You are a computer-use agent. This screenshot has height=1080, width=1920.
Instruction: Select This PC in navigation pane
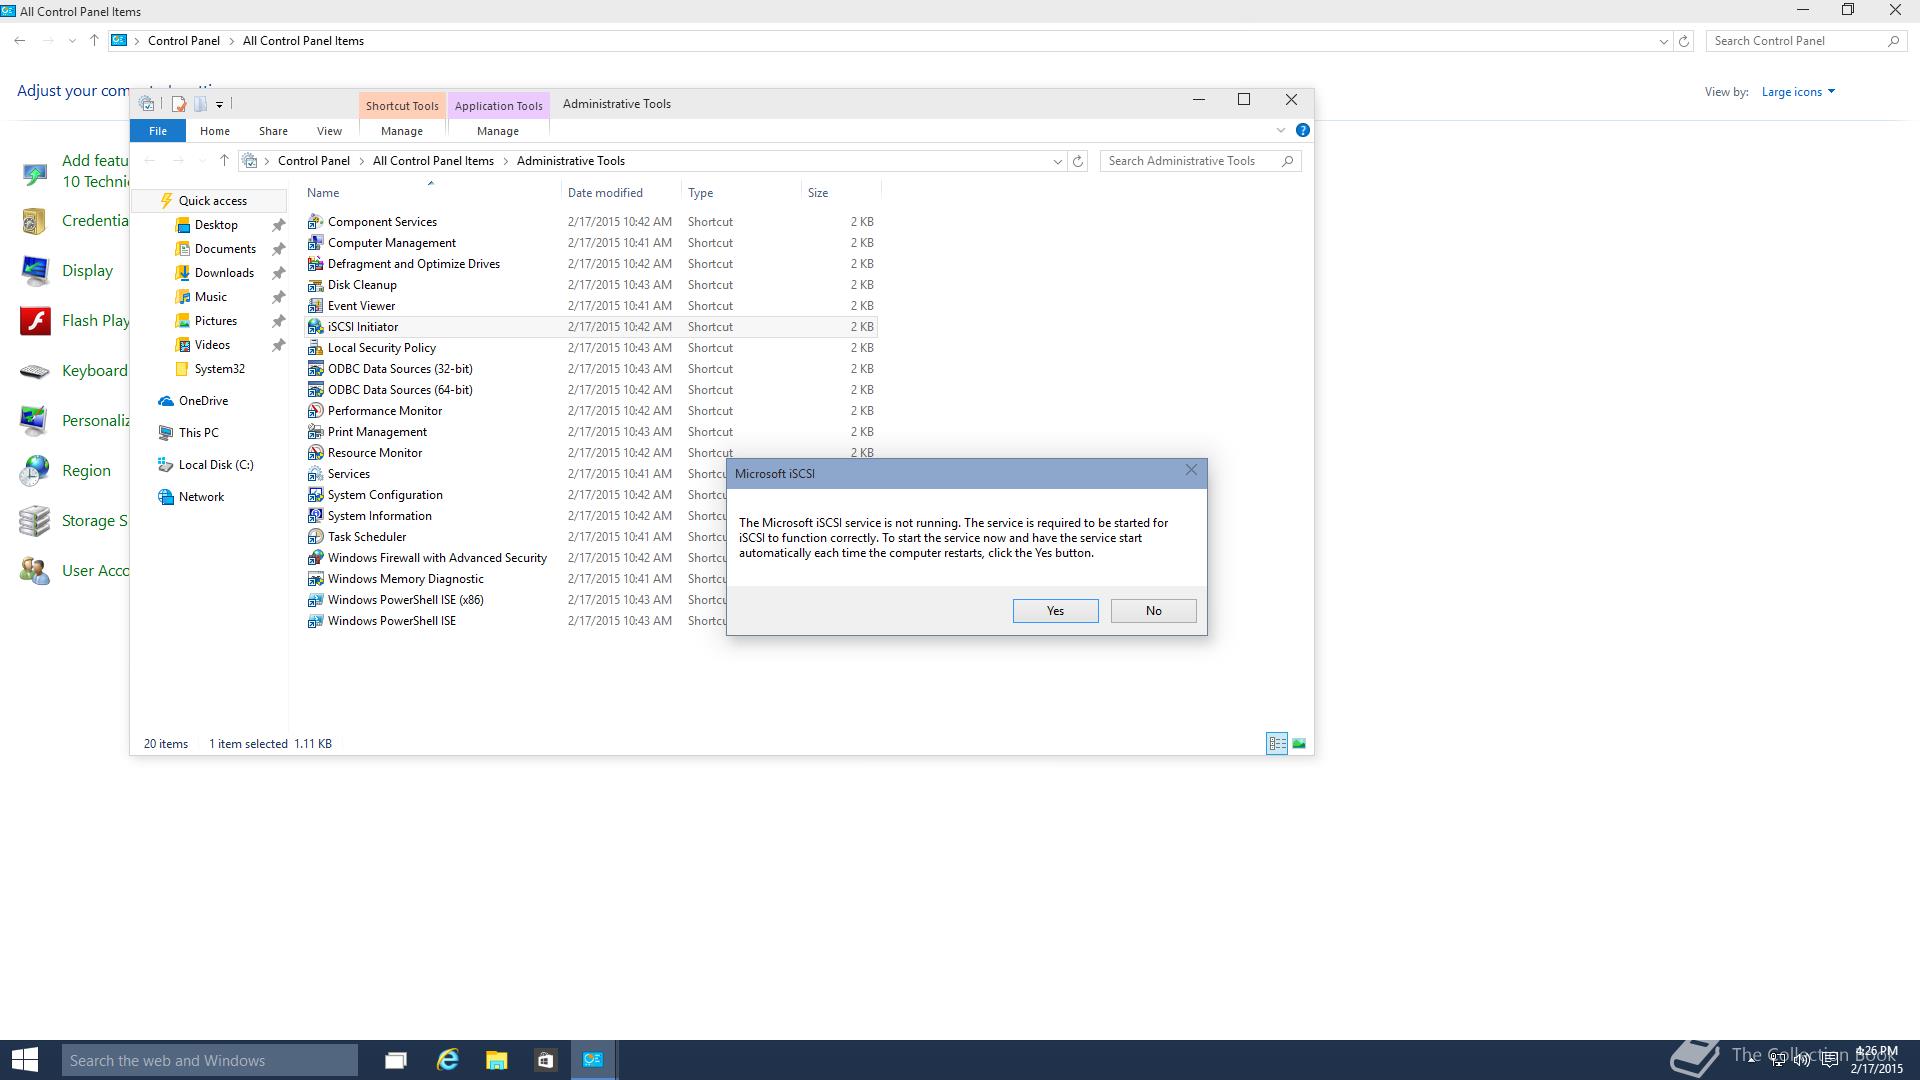click(198, 433)
